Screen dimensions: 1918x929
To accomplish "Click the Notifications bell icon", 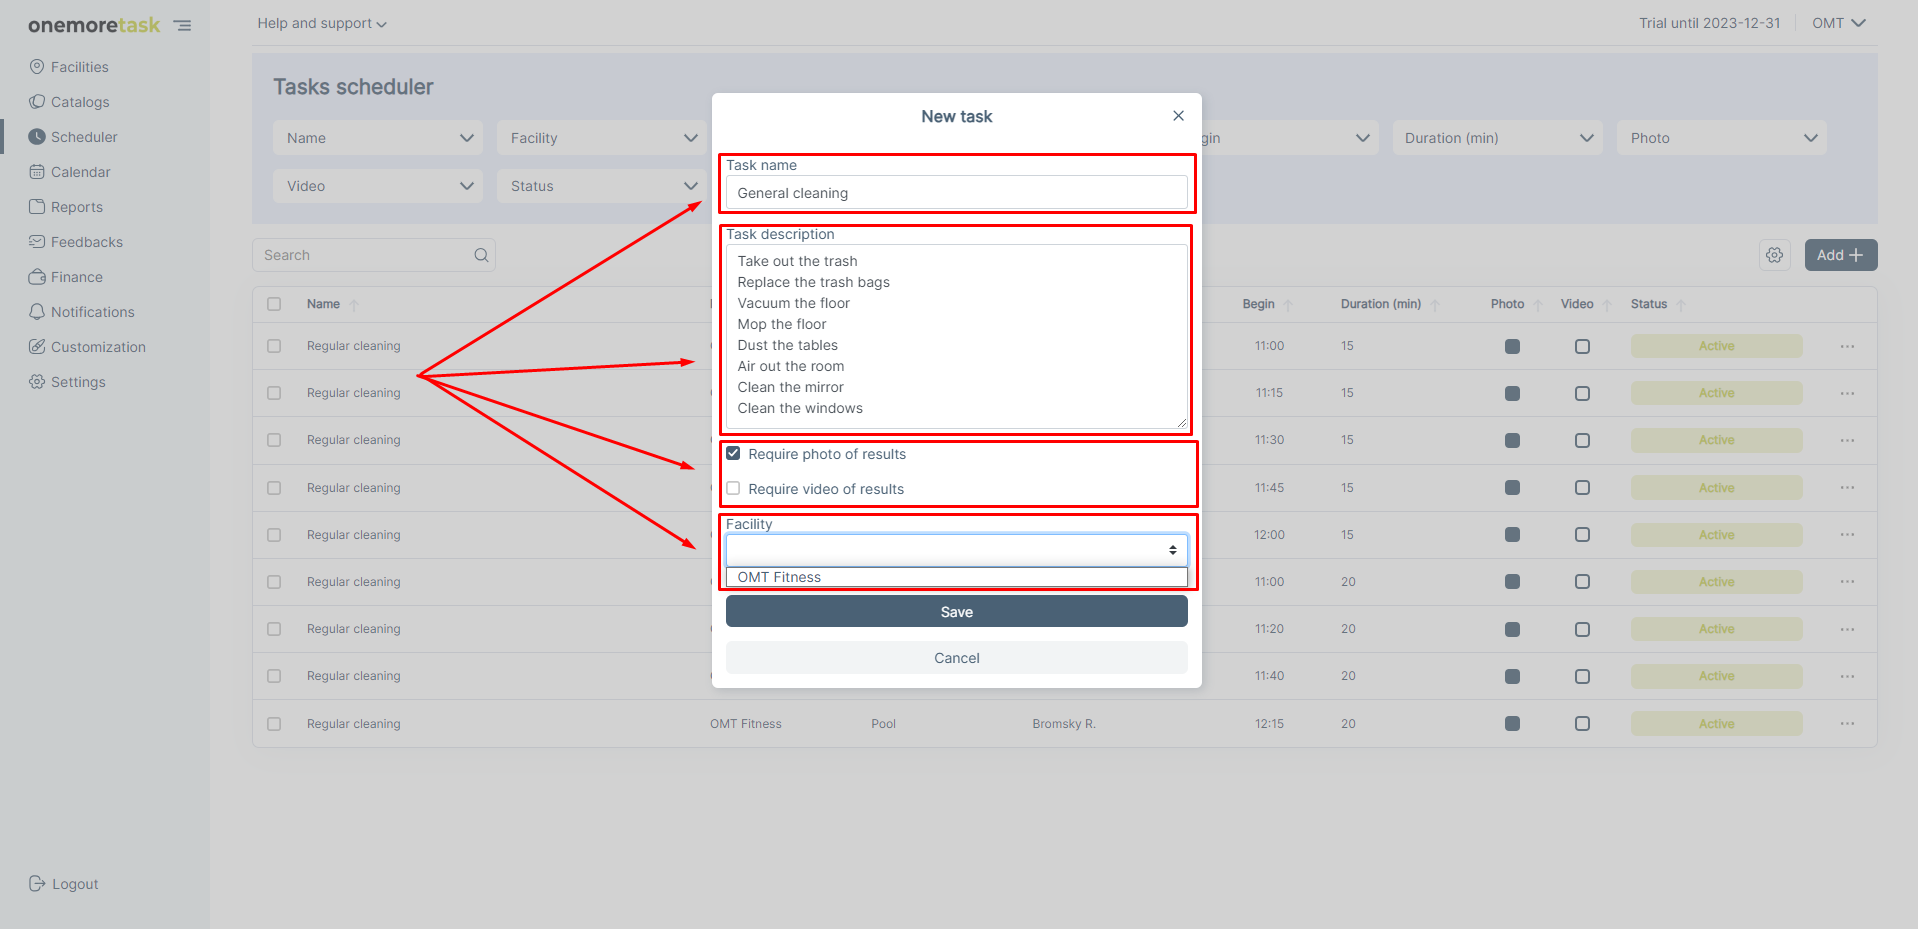I will pos(37,312).
